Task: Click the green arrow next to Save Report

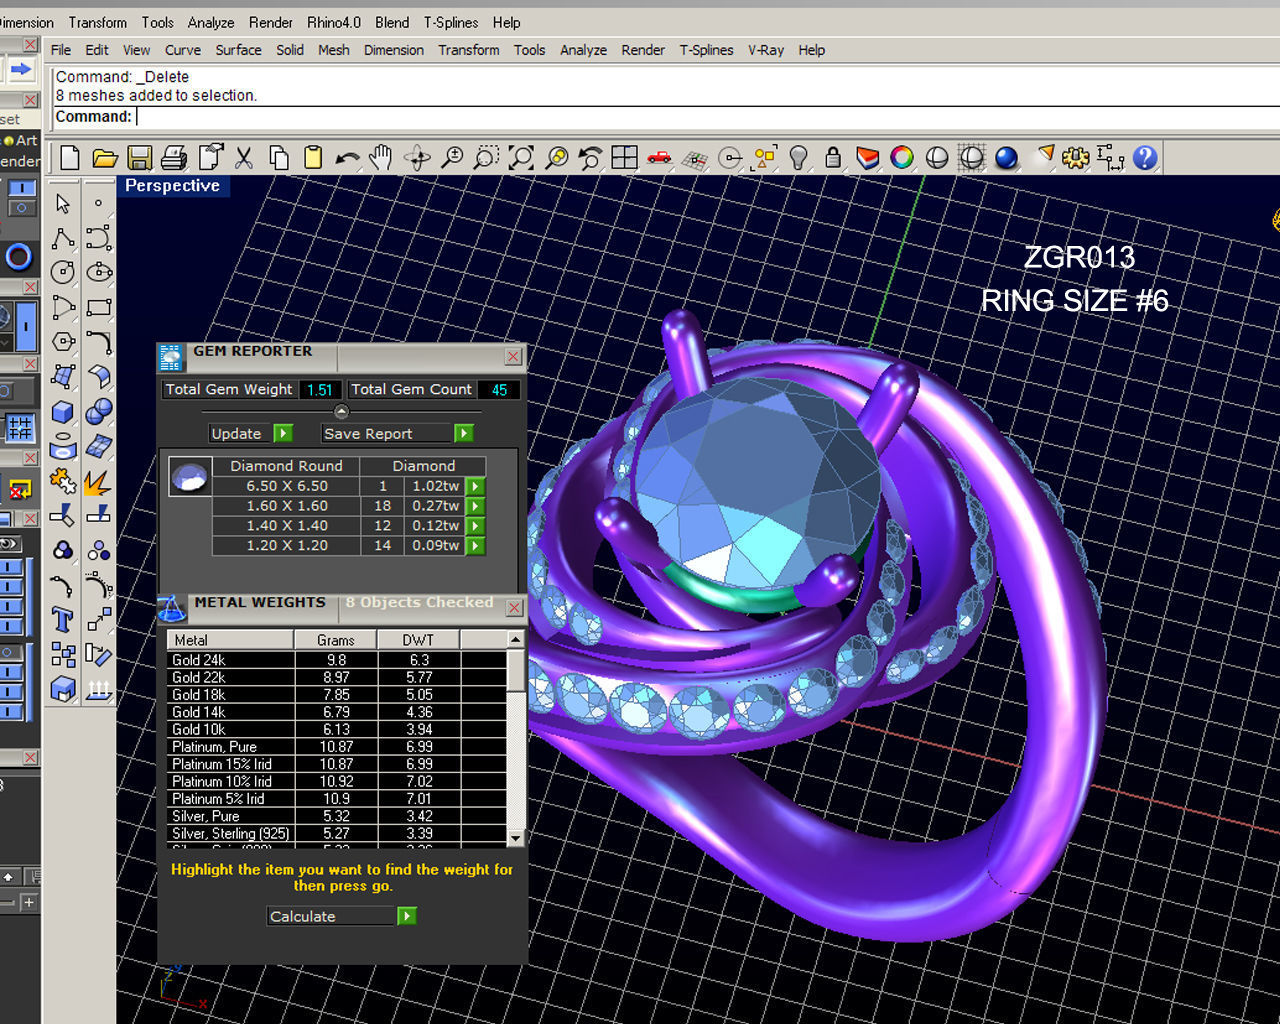Action: (463, 433)
